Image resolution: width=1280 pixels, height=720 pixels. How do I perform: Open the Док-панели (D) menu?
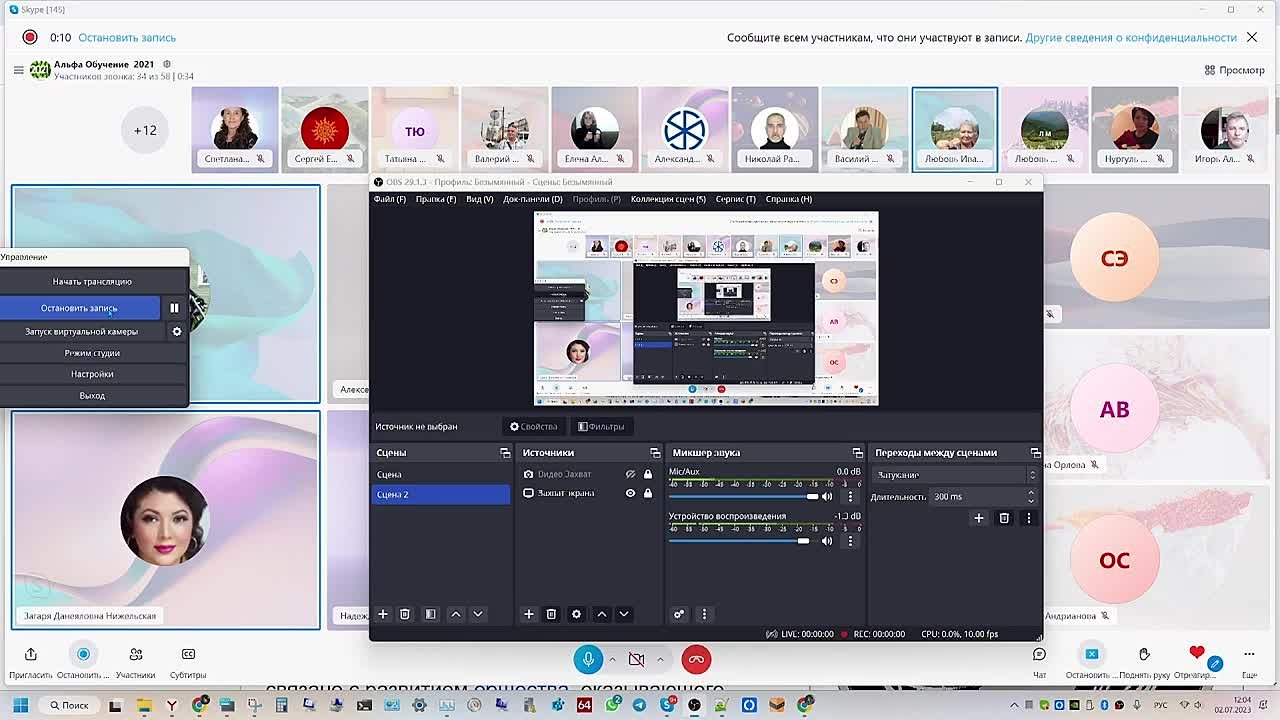(533, 199)
